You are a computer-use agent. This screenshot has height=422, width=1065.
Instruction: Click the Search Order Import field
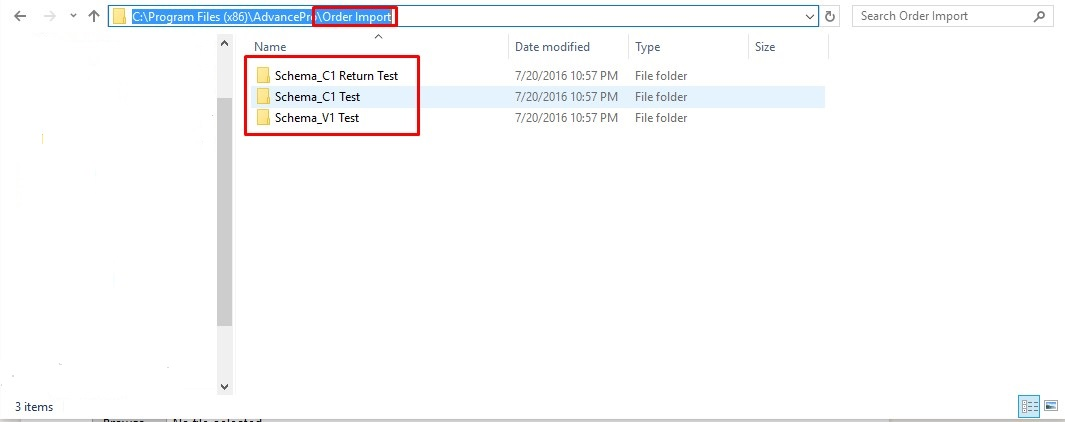(x=940, y=17)
